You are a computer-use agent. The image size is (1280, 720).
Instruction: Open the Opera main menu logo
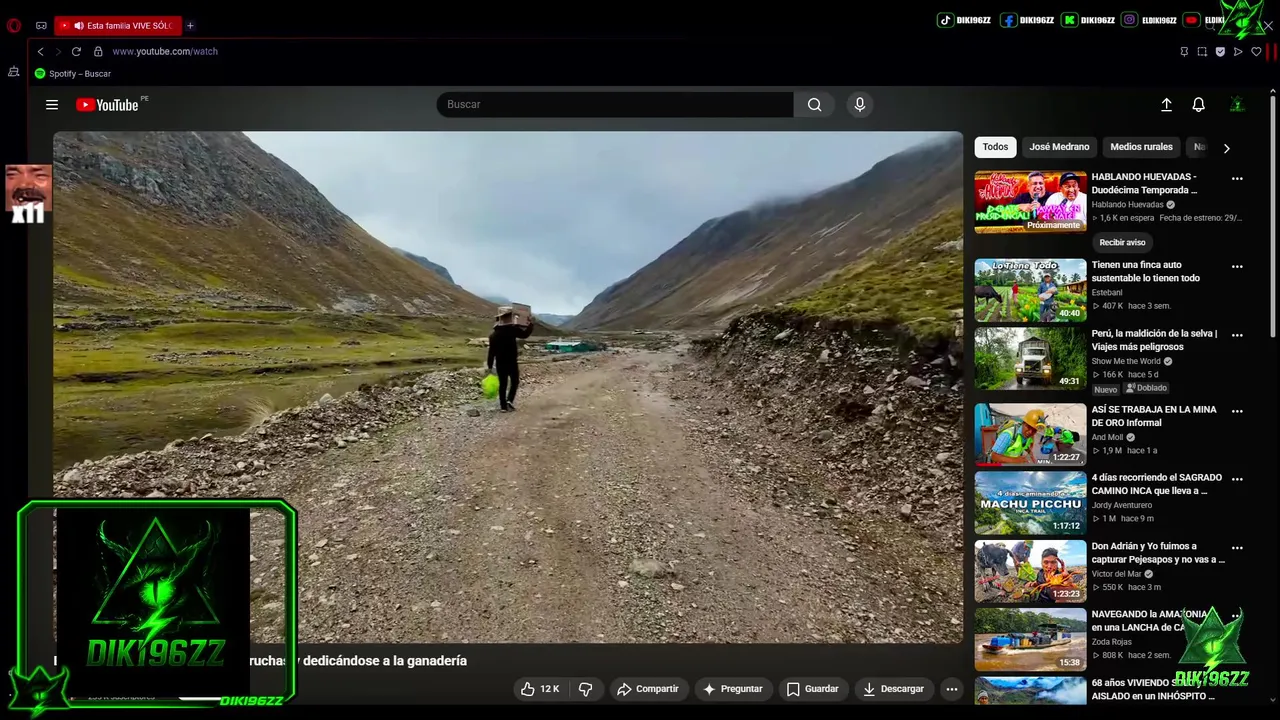pyautogui.click(x=14, y=25)
